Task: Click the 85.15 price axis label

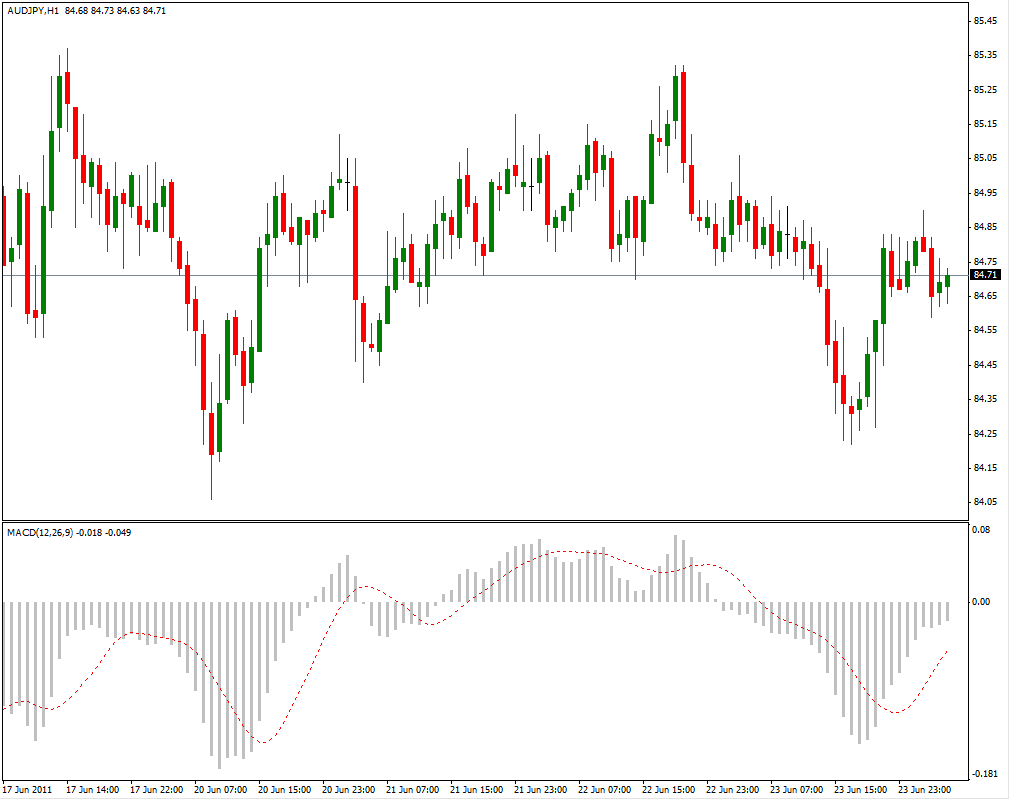Action: (x=985, y=124)
